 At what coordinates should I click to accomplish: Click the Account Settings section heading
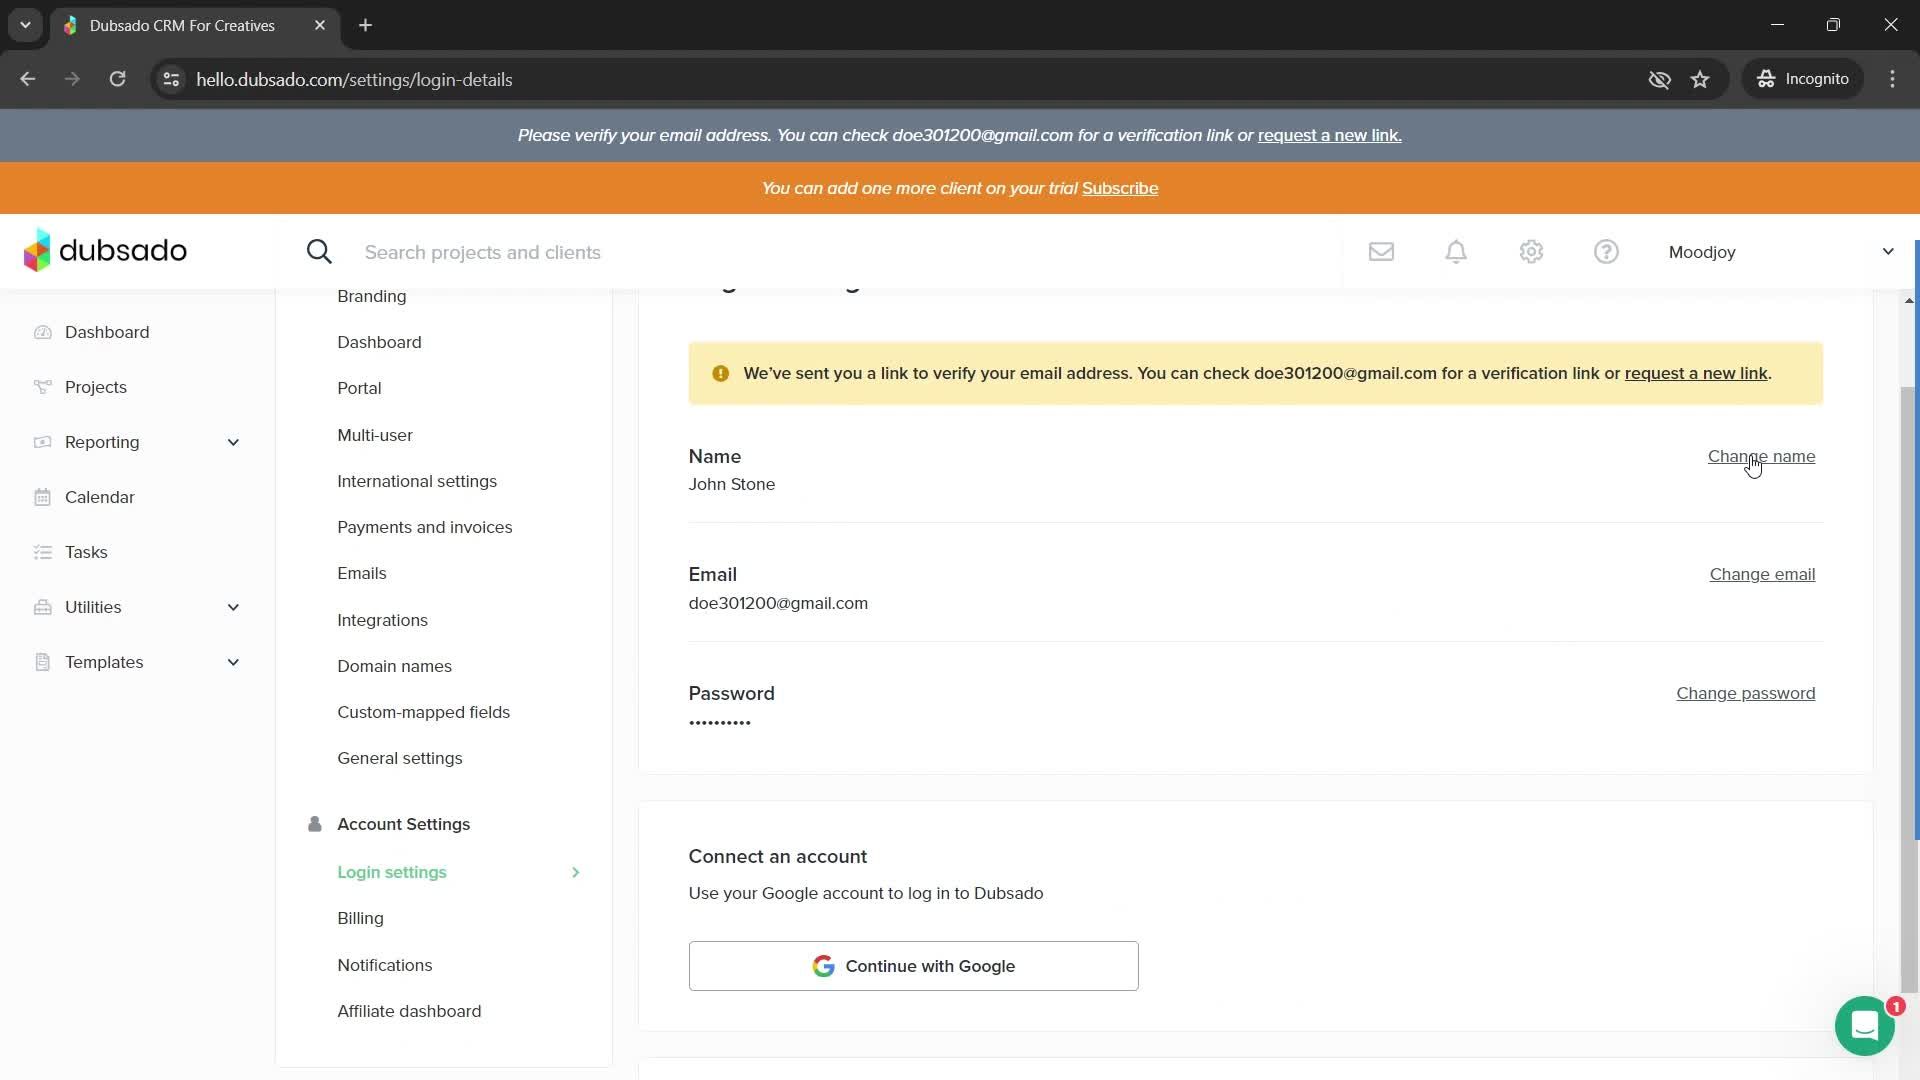click(x=403, y=824)
